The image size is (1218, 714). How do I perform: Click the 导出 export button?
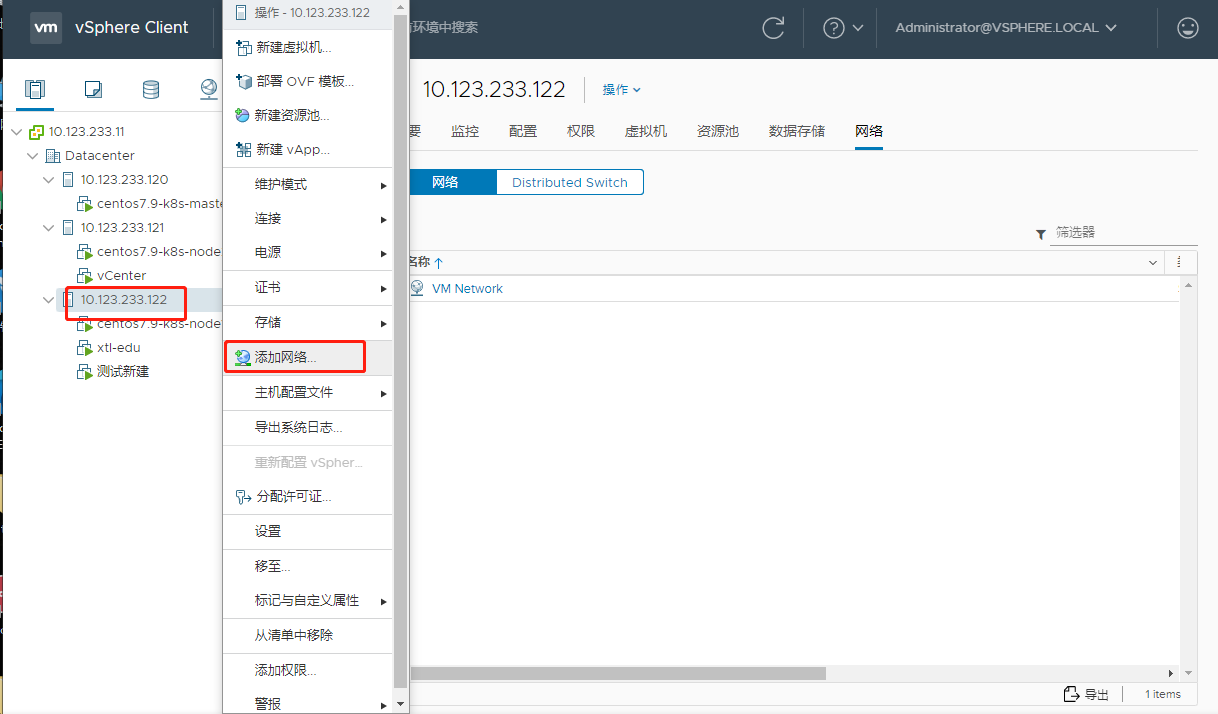pos(1086,694)
